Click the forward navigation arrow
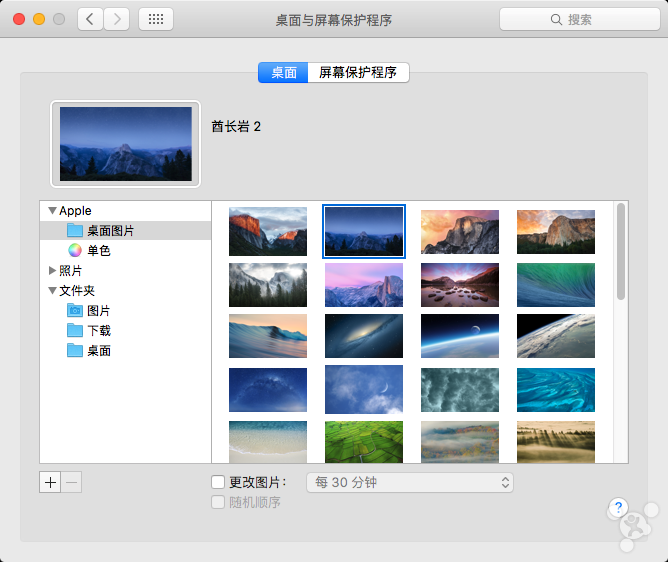This screenshot has width=668, height=562. 117,19
